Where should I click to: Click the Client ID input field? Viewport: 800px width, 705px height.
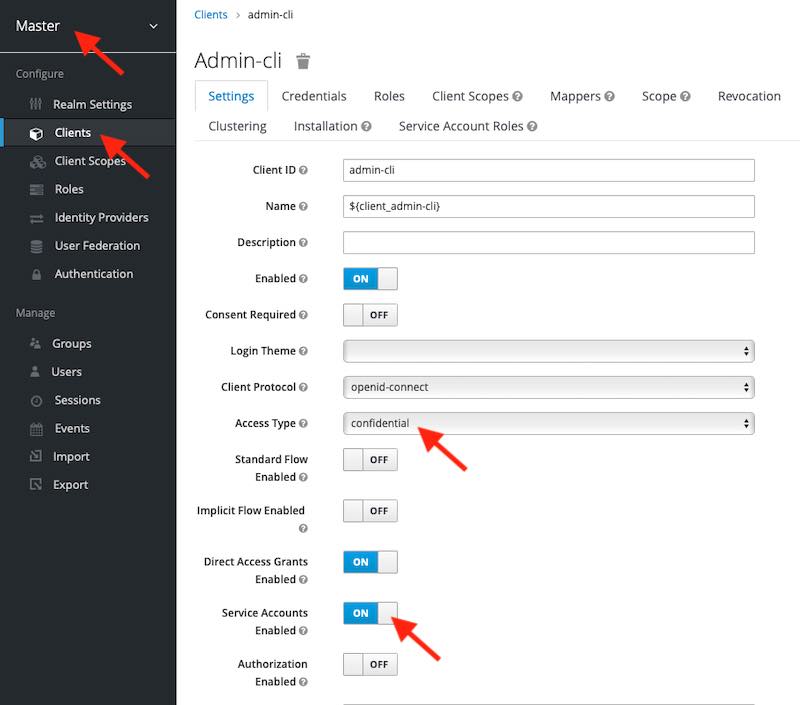(x=548, y=170)
